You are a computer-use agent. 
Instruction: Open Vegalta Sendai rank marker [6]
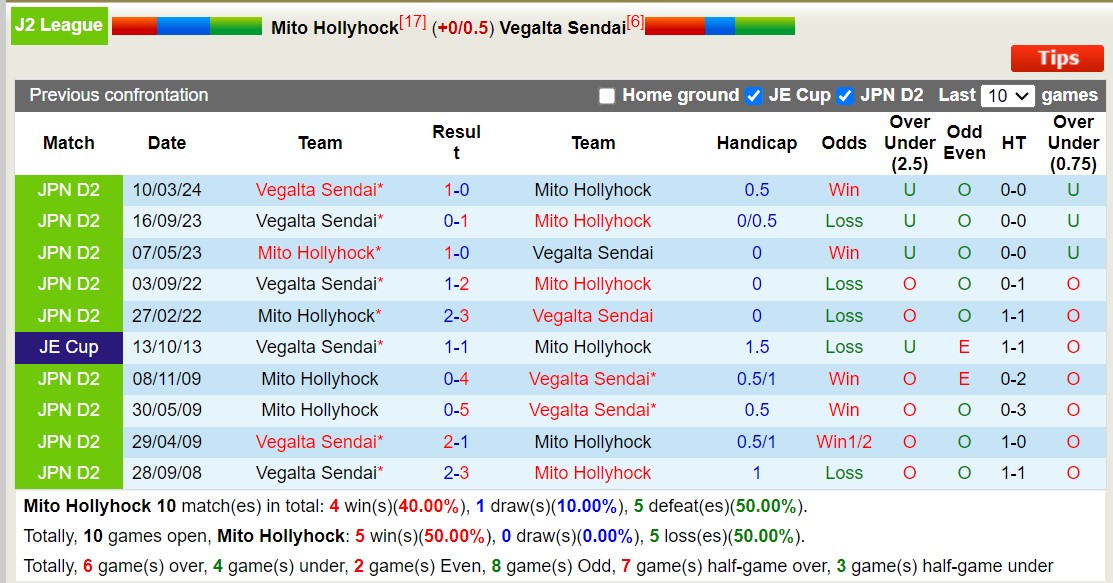pos(635,21)
